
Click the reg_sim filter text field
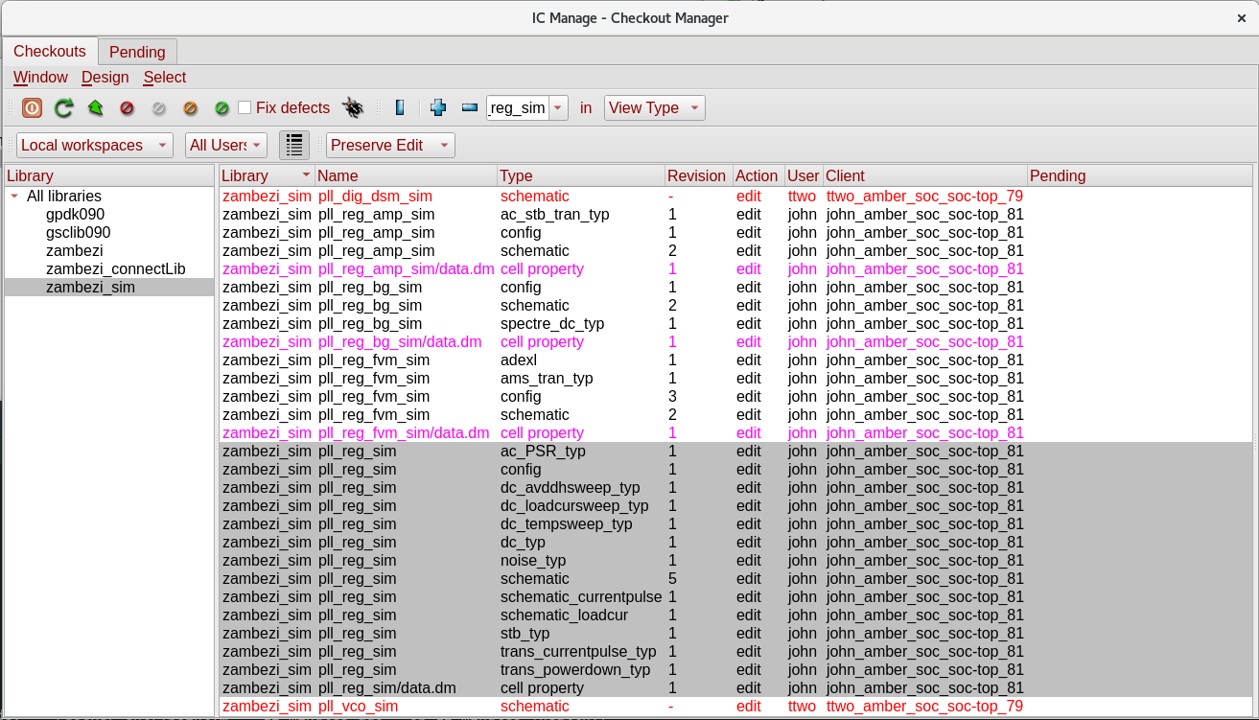(517, 108)
